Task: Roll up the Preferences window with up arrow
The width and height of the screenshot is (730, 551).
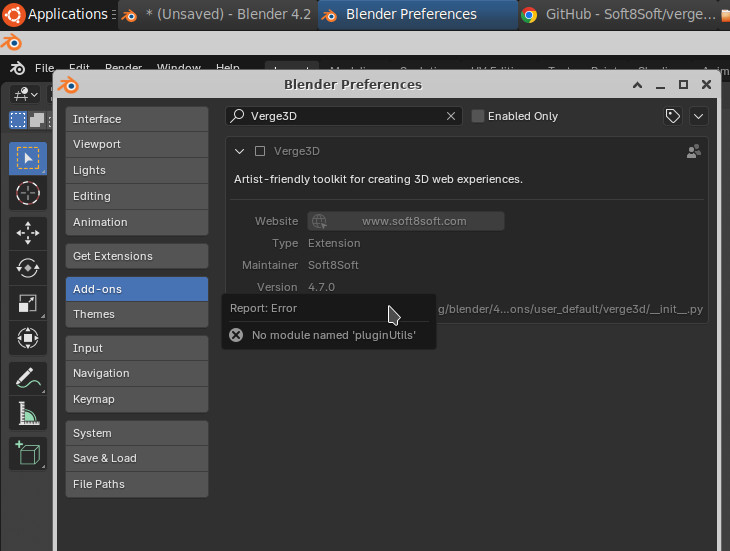Action: tap(637, 85)
